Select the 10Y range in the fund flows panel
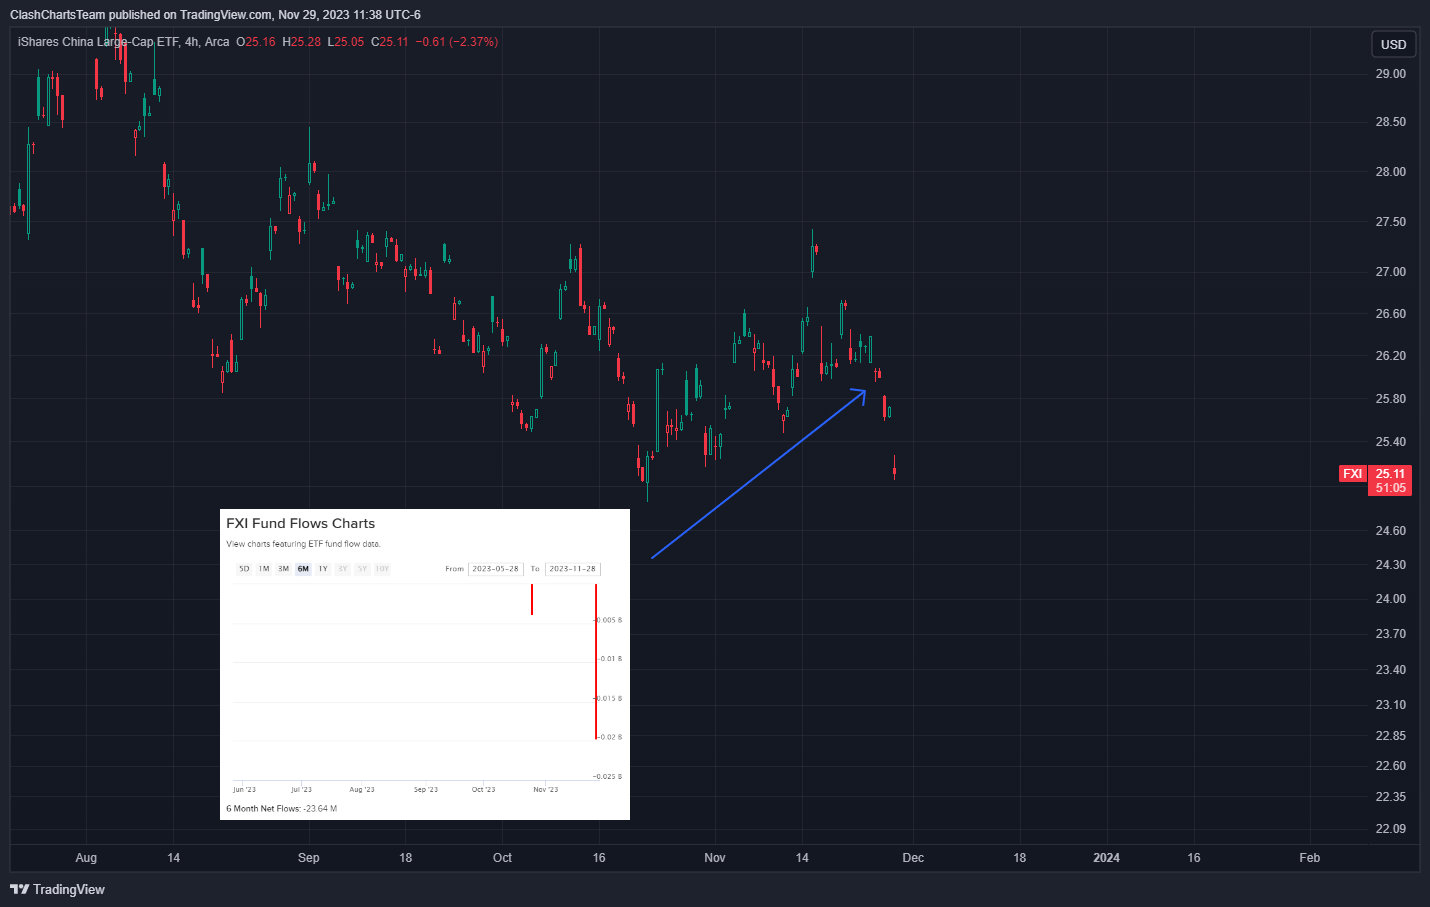The image size is (1430, 907). pyautogui.click(x=382, y=569)
